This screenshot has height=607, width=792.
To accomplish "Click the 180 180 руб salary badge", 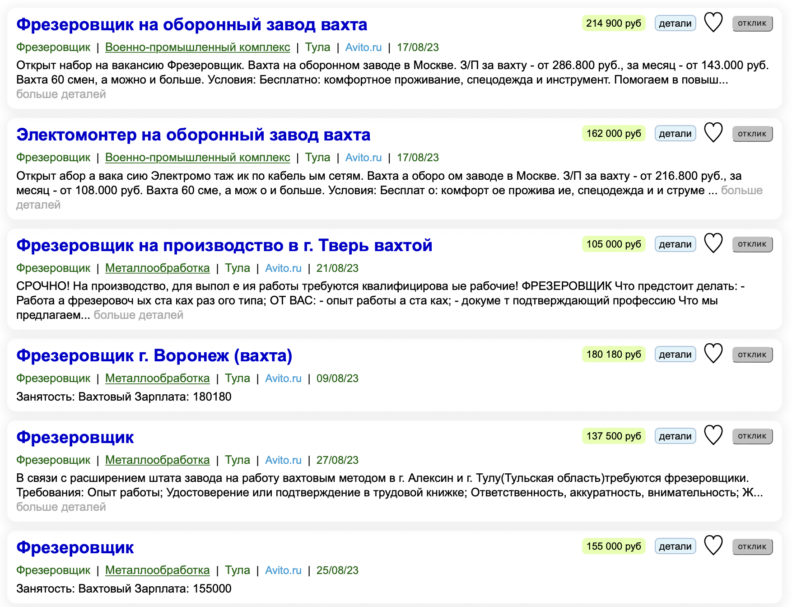I will 614,354.
